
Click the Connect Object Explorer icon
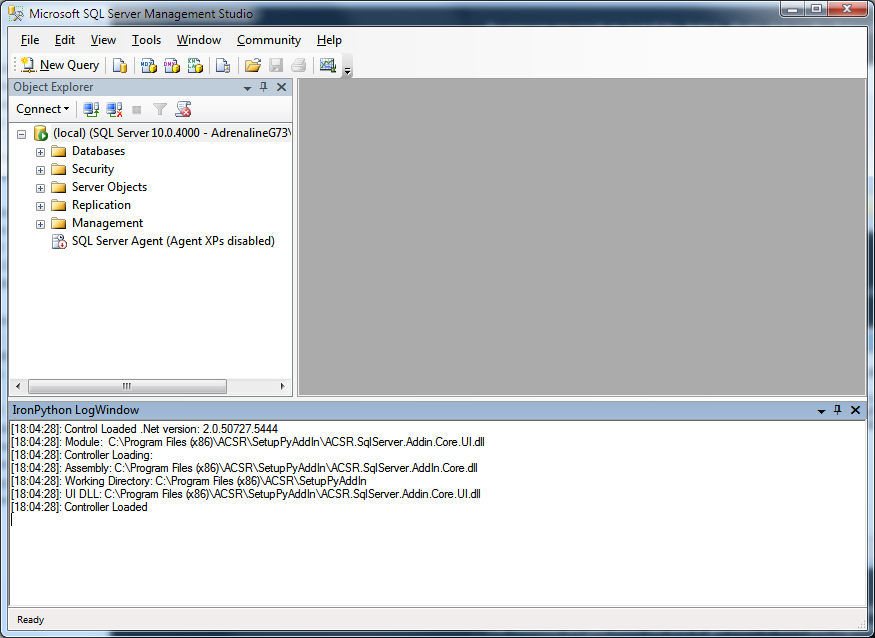coord(91,109)
